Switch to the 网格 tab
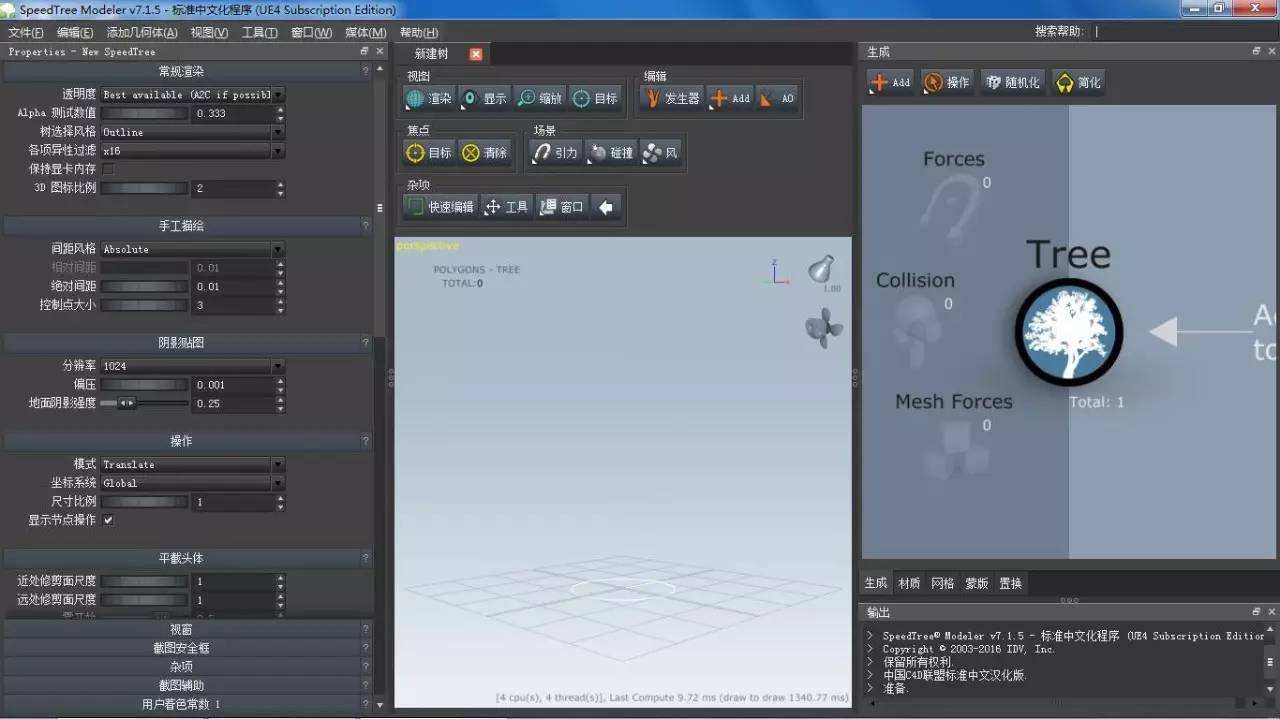The image size is (1280, 719). [942, 583]
